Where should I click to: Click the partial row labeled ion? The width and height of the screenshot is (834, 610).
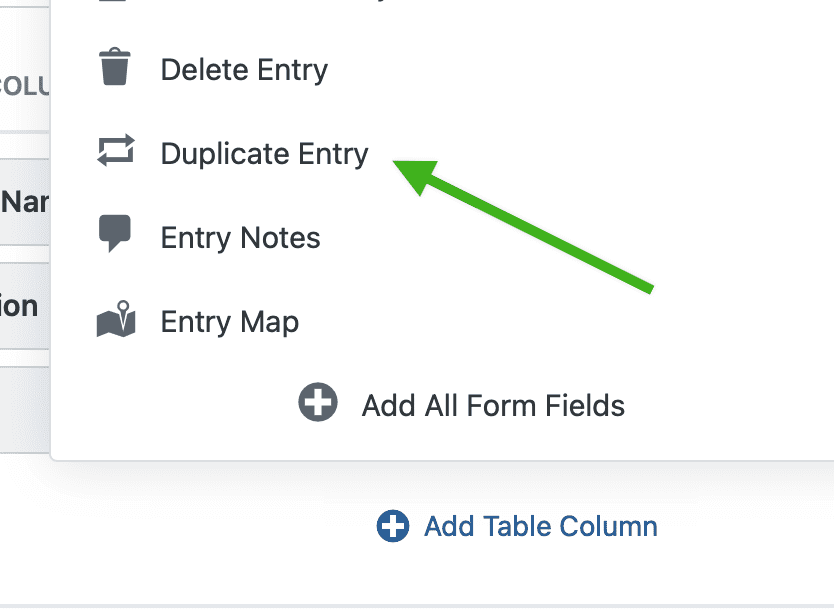[20, 305]
